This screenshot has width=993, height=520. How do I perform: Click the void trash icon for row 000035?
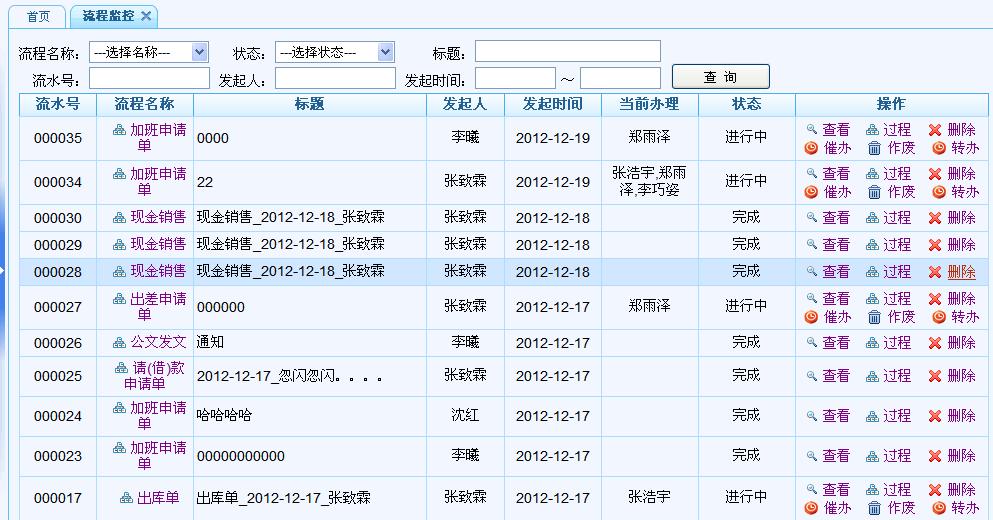click(x=874, y=148)
